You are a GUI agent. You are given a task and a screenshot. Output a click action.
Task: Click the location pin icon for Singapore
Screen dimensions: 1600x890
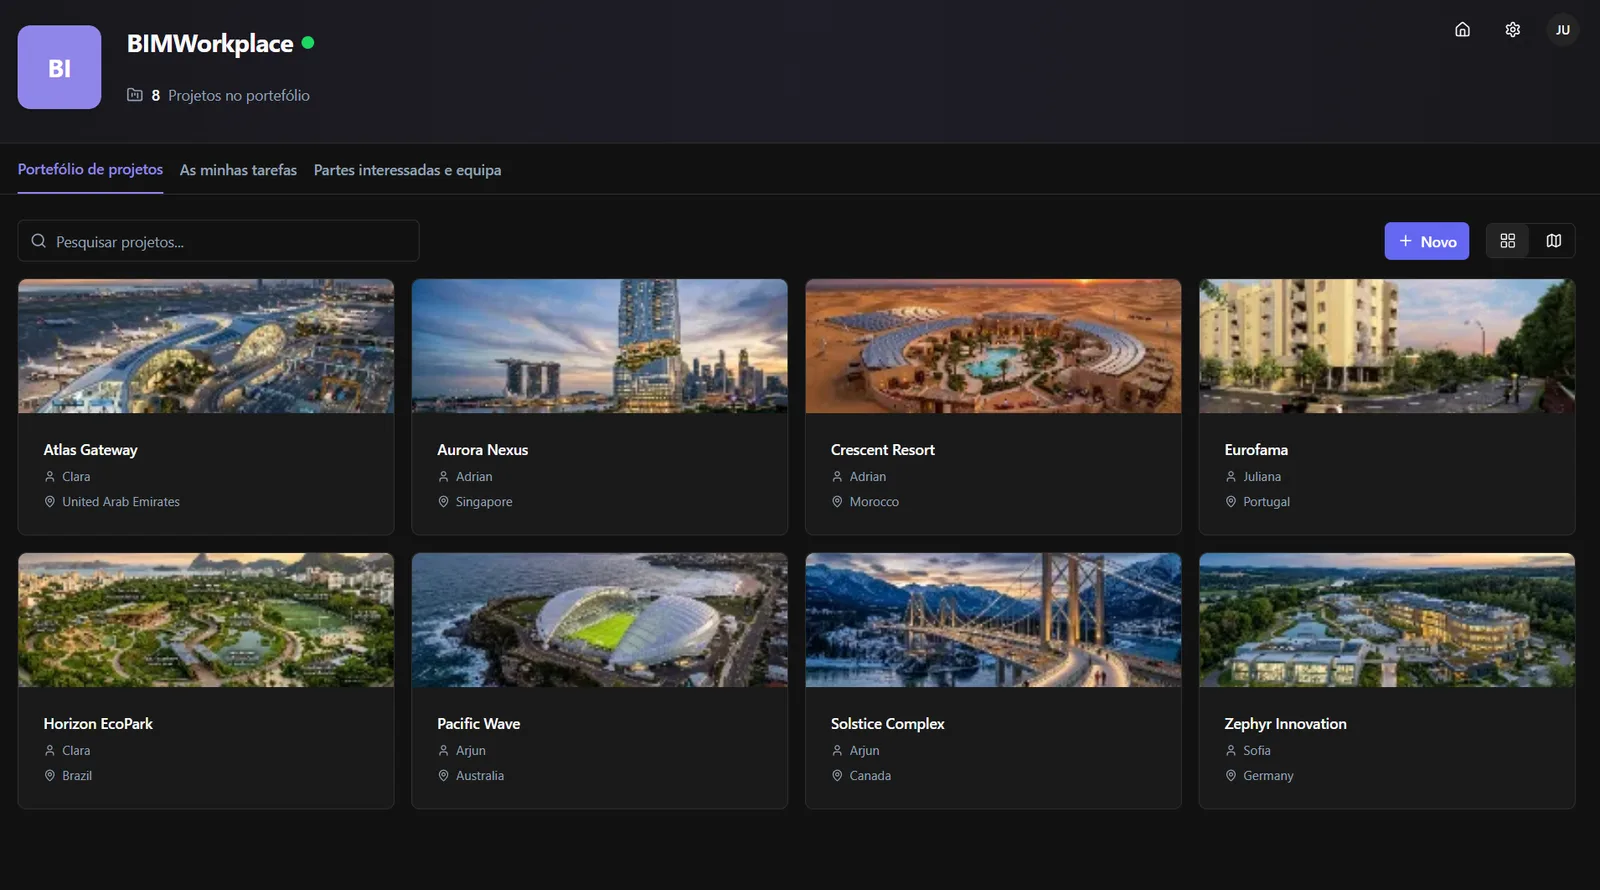pyautogui.click(x=443, y=502)
